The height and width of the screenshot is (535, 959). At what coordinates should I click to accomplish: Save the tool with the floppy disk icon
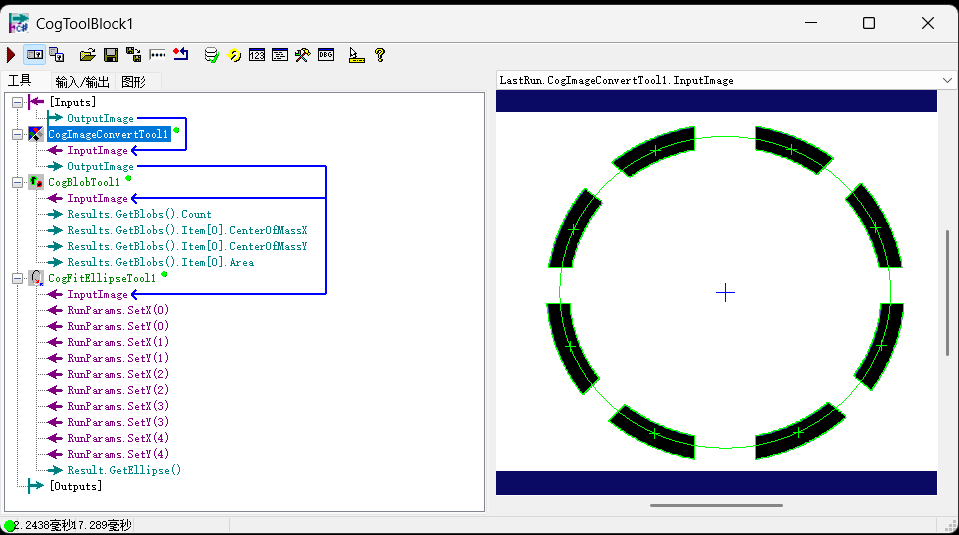111,55
